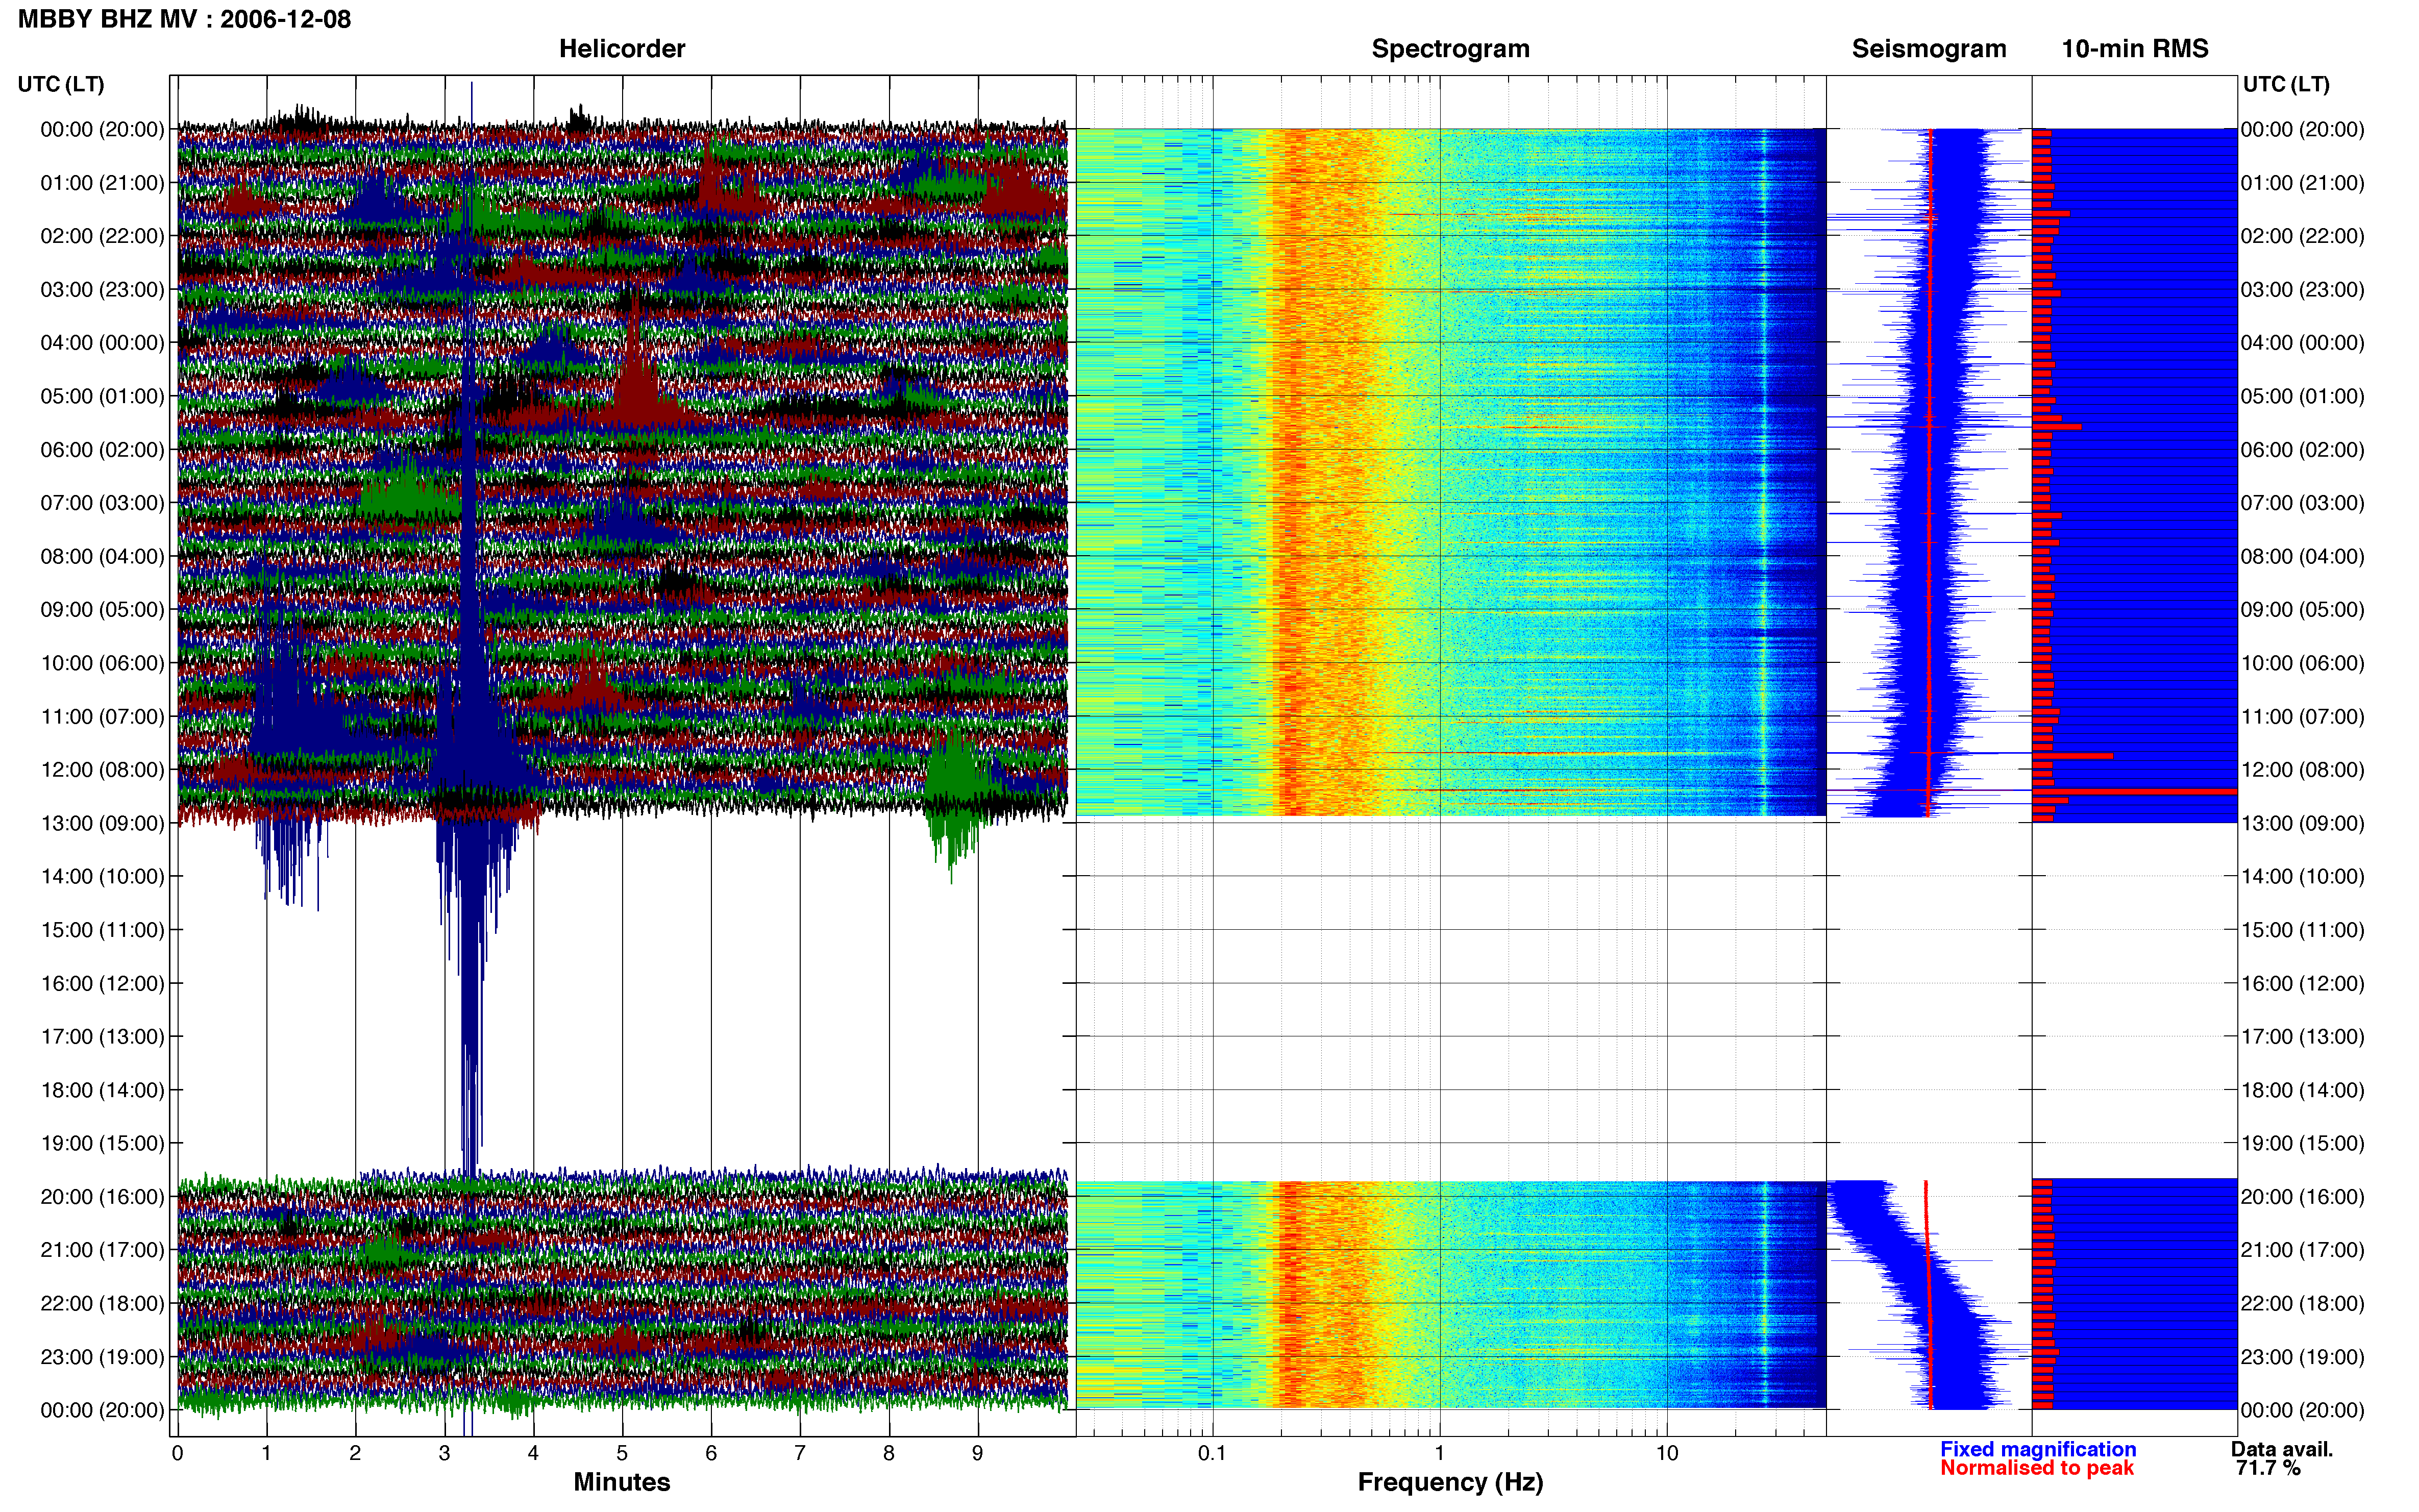Image resolution: width=2419 pixels, height=1512 pixels.
Task: Click the left 'UTC (LT)' axis label
Action: coord(61,85)
